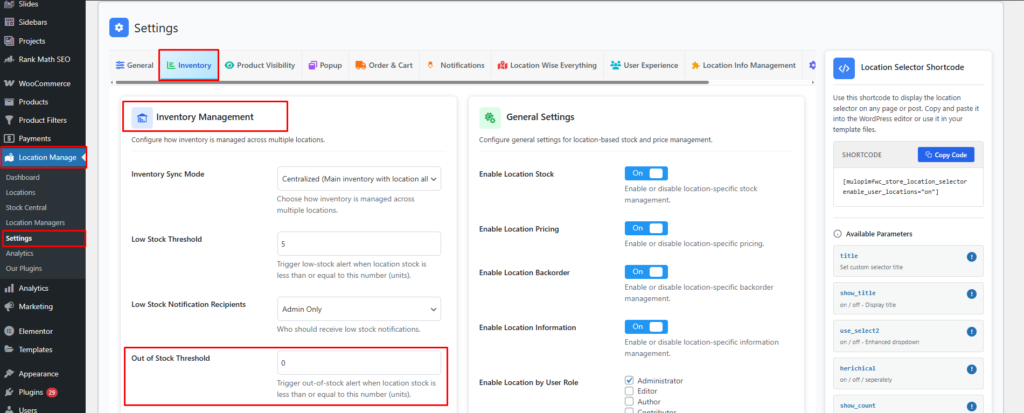Click info icon next to show_title parameter

click(971, 294)
